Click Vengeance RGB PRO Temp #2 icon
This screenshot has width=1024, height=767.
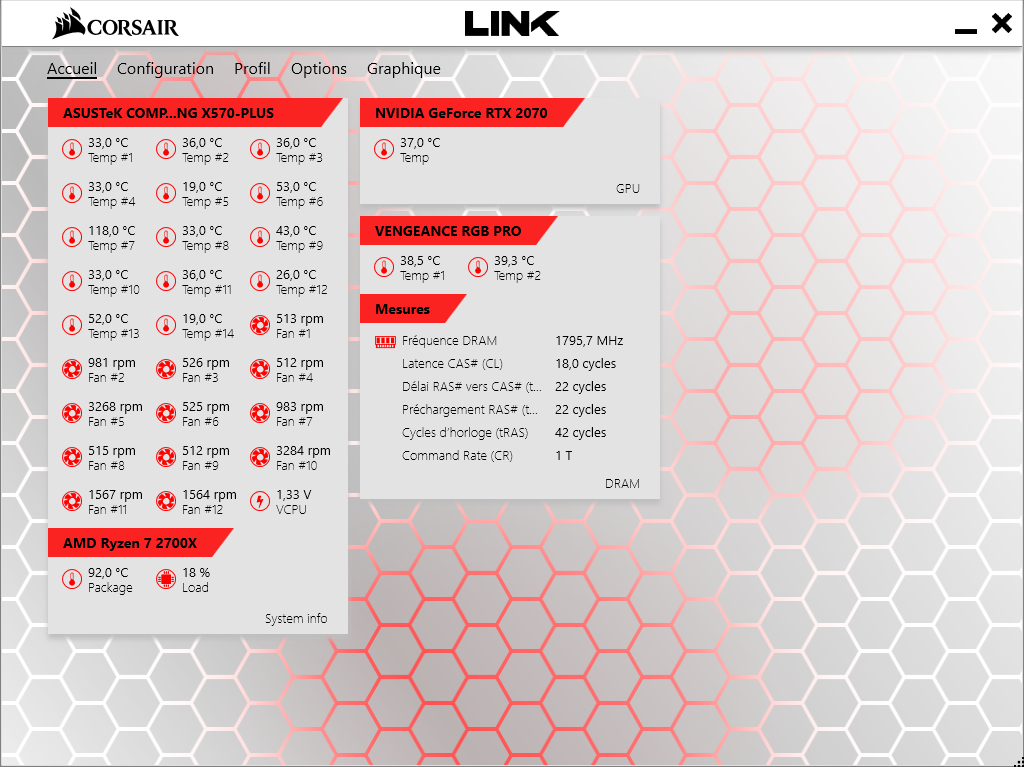coord(478,267)
